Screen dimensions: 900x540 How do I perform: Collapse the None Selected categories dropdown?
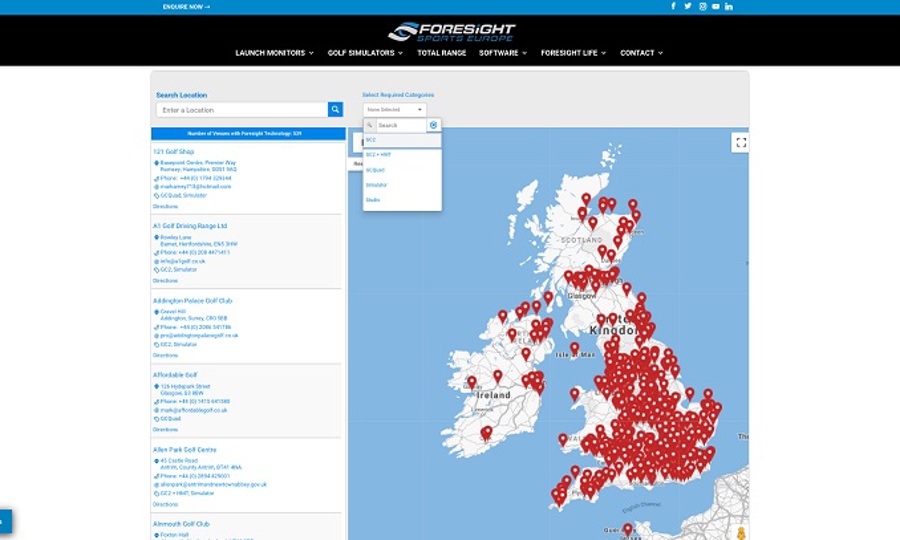[x=394, y=110]
